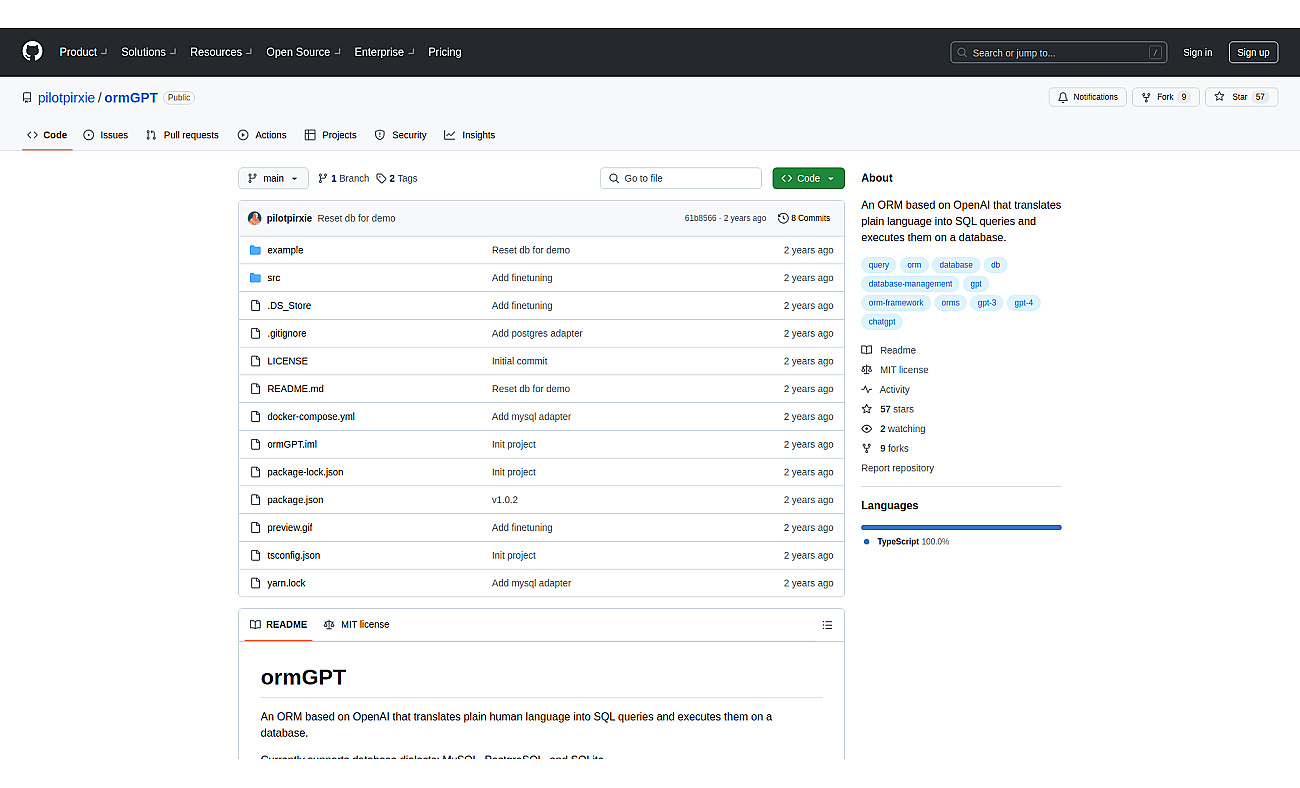Open the package-lock.json file
1300x788 pixels.
305,472
